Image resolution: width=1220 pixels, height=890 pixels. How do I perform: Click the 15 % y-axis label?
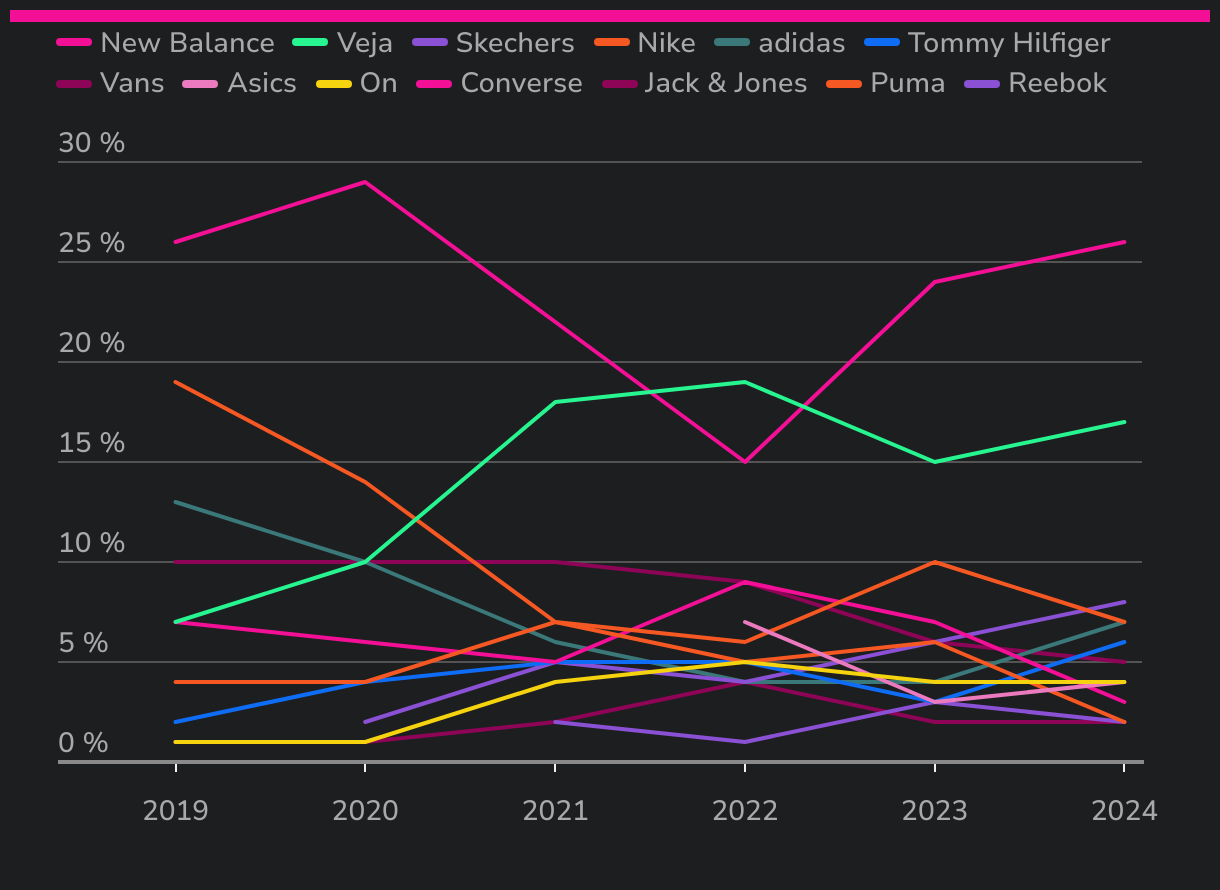tap(92, 443)
